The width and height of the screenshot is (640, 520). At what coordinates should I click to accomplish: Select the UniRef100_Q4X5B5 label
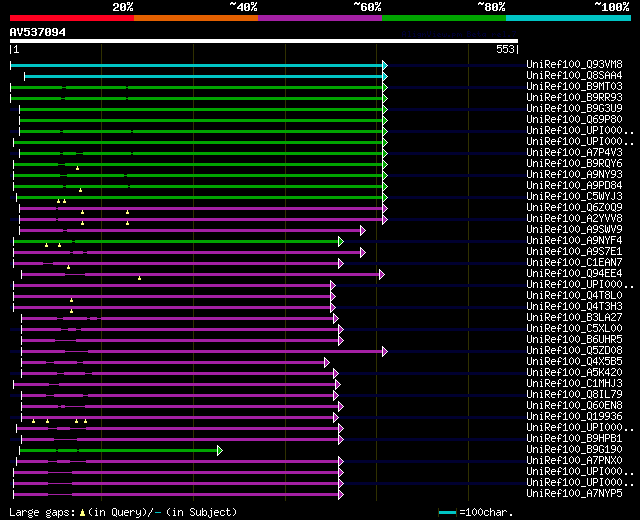tap(574, 362)
